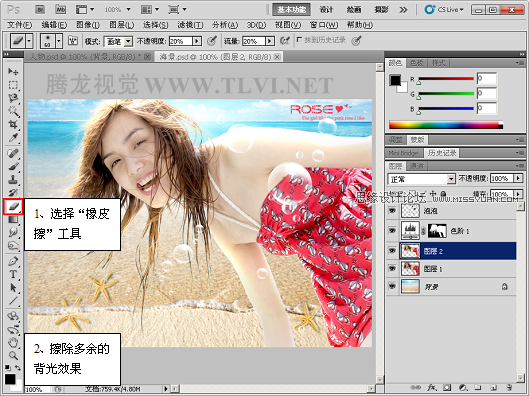Open the opacity slider arrow in options bar
The width and height of the screenshot is (529, 396).
(x=197, y=41)
